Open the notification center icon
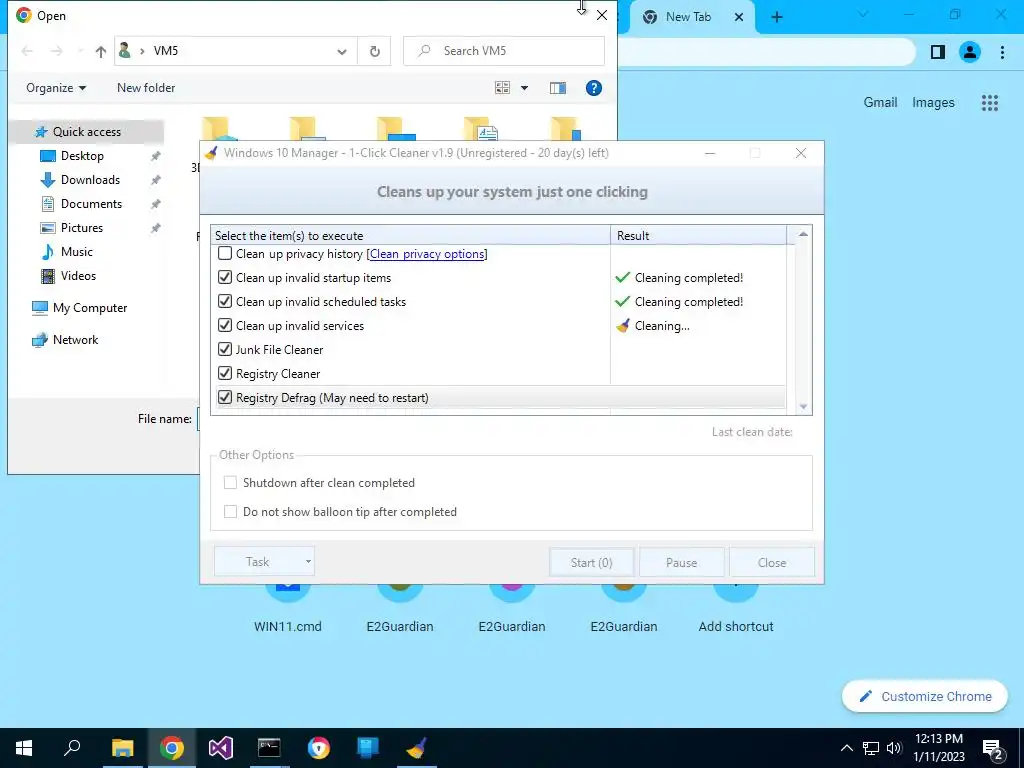This screenshot has height=768, width=1024. tap(993, 750)
